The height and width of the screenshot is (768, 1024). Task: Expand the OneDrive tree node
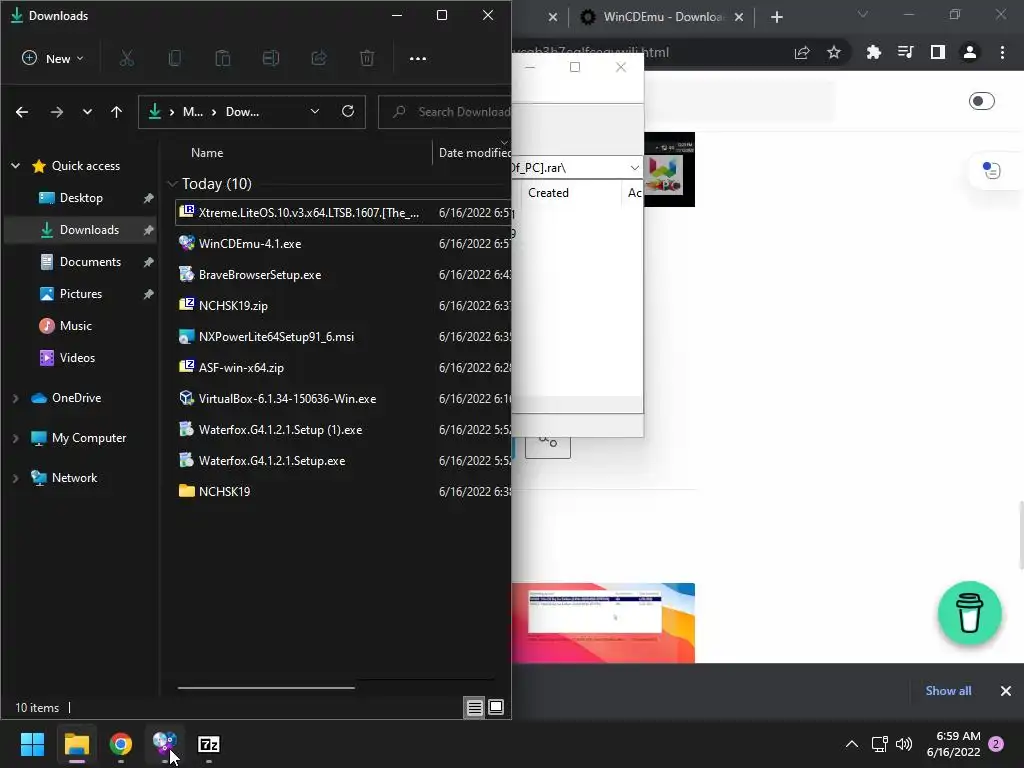[x=16, y=398]
